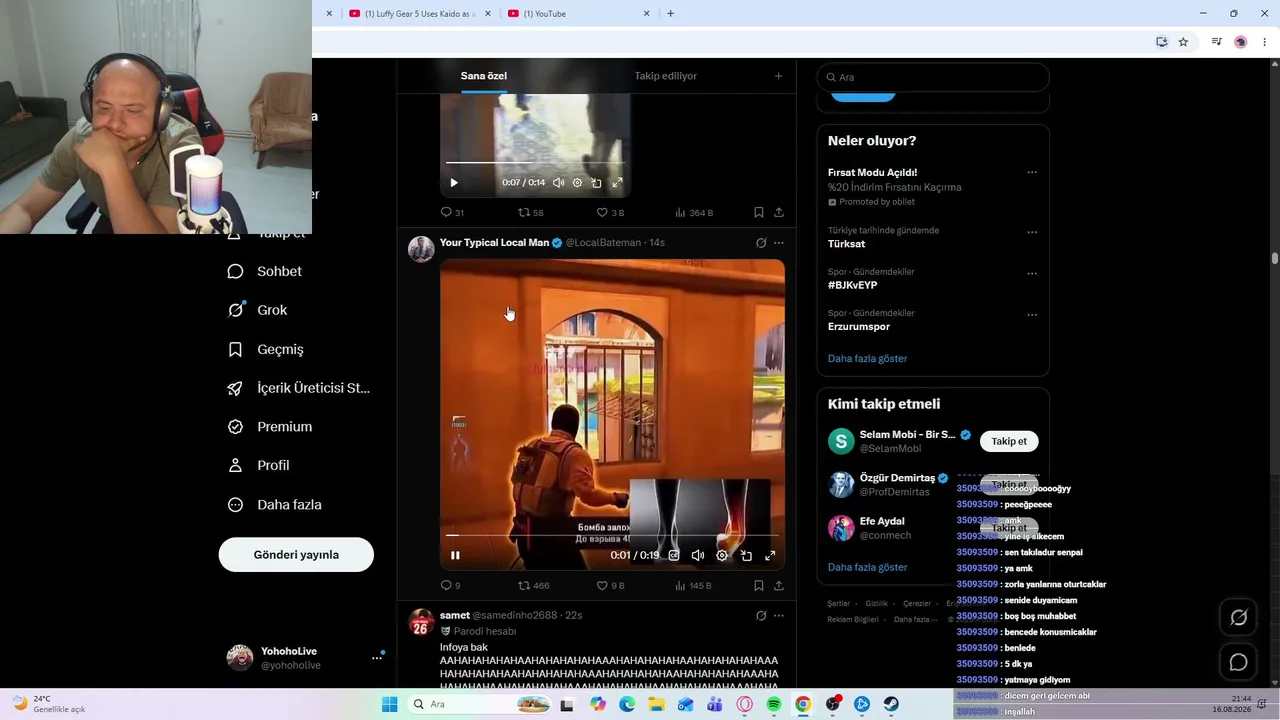Image resolution: width=1280 pixels, height=720 pixels.
Task: Open options for the Türksat trend
Action: pos(1032,232)
